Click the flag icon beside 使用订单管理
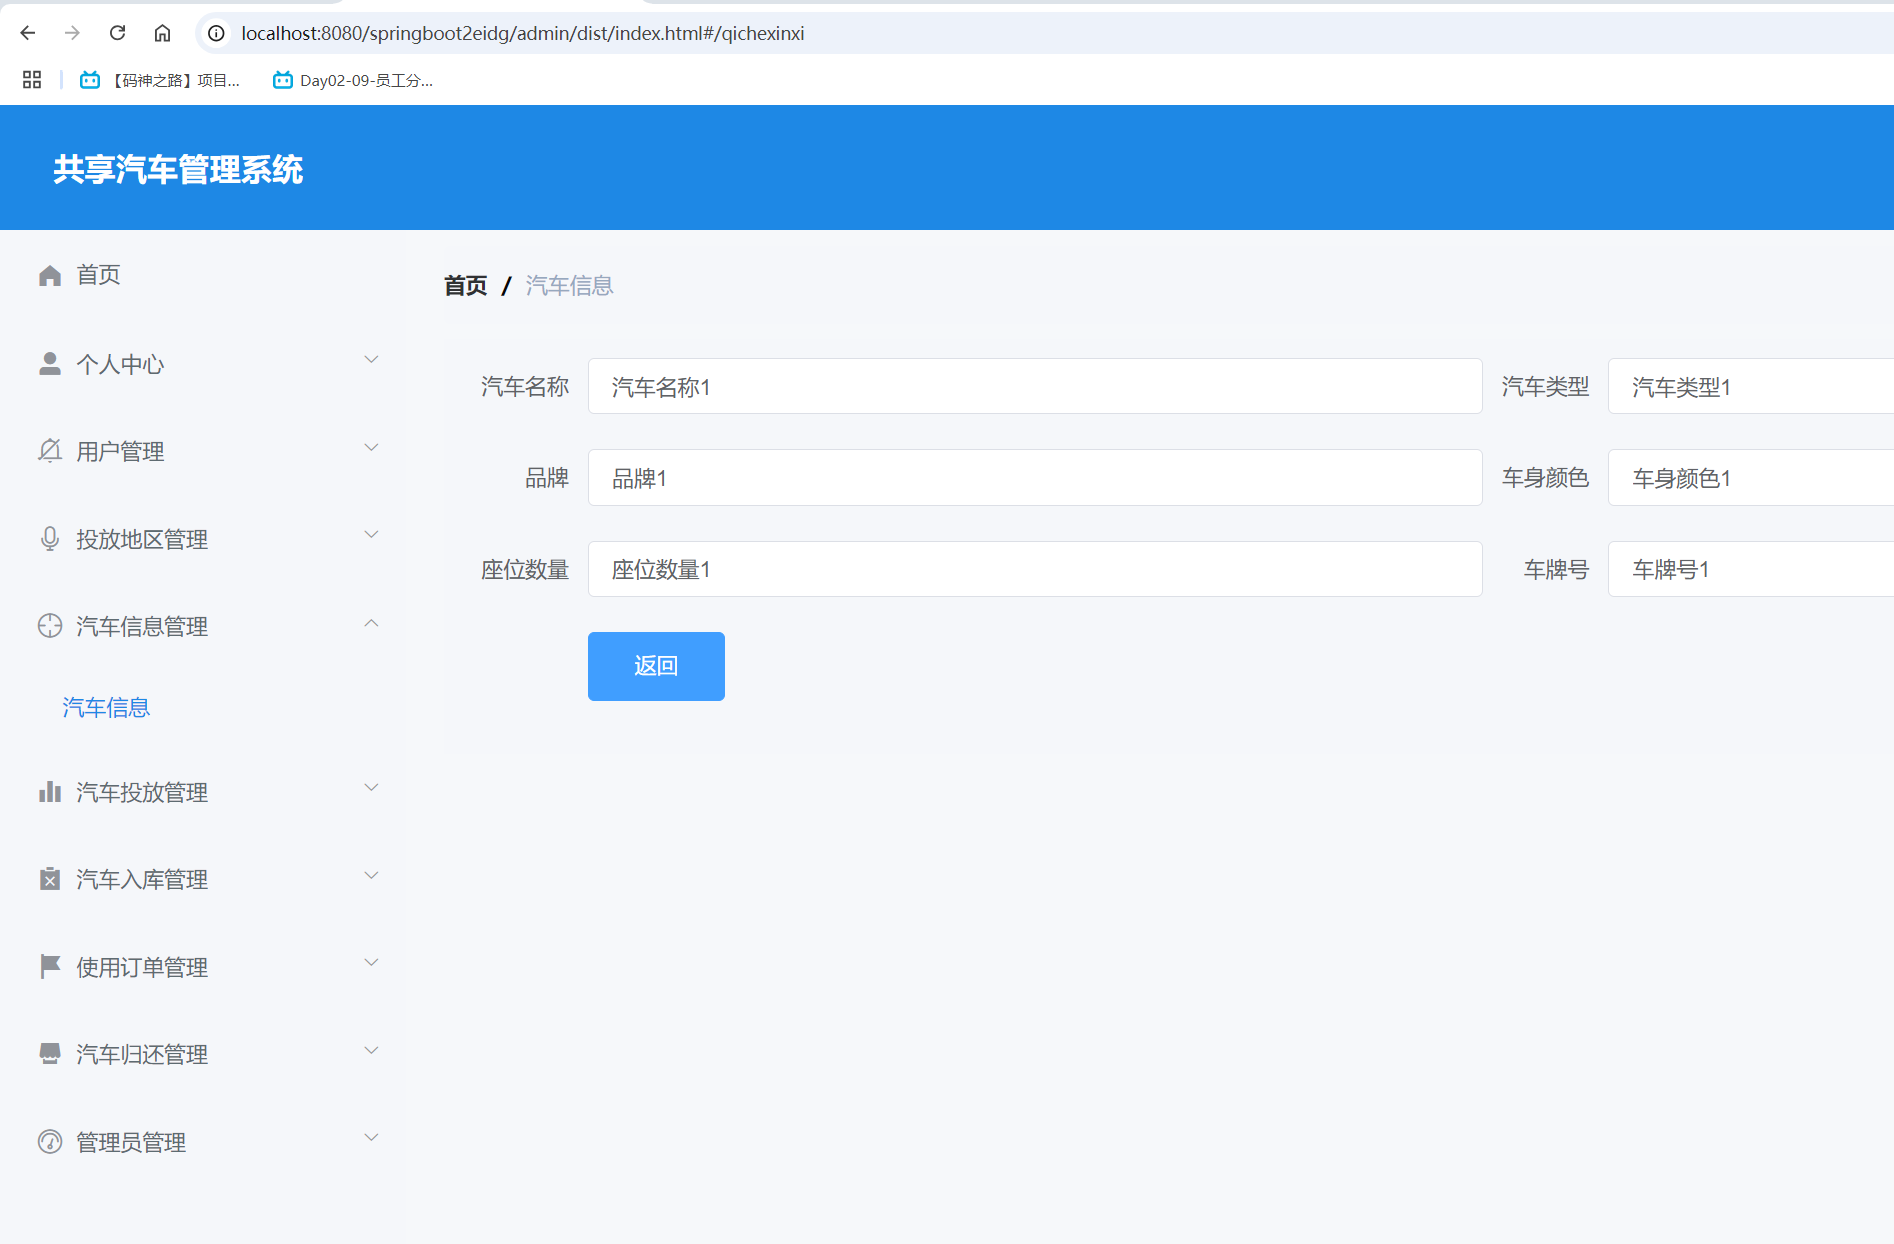1894x1244 pixels. tap(49, 964)
